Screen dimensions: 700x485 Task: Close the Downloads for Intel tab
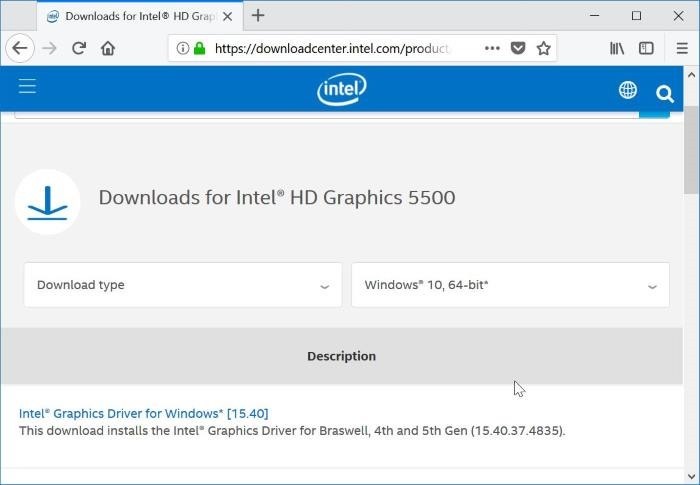(227, 17)
